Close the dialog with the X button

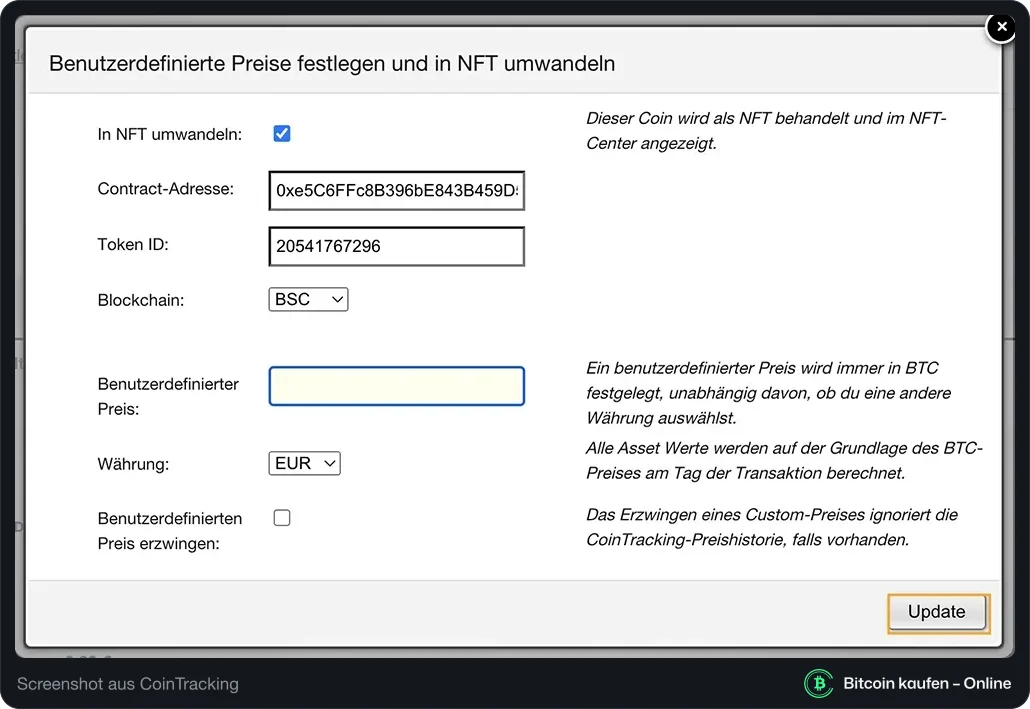1001,27
